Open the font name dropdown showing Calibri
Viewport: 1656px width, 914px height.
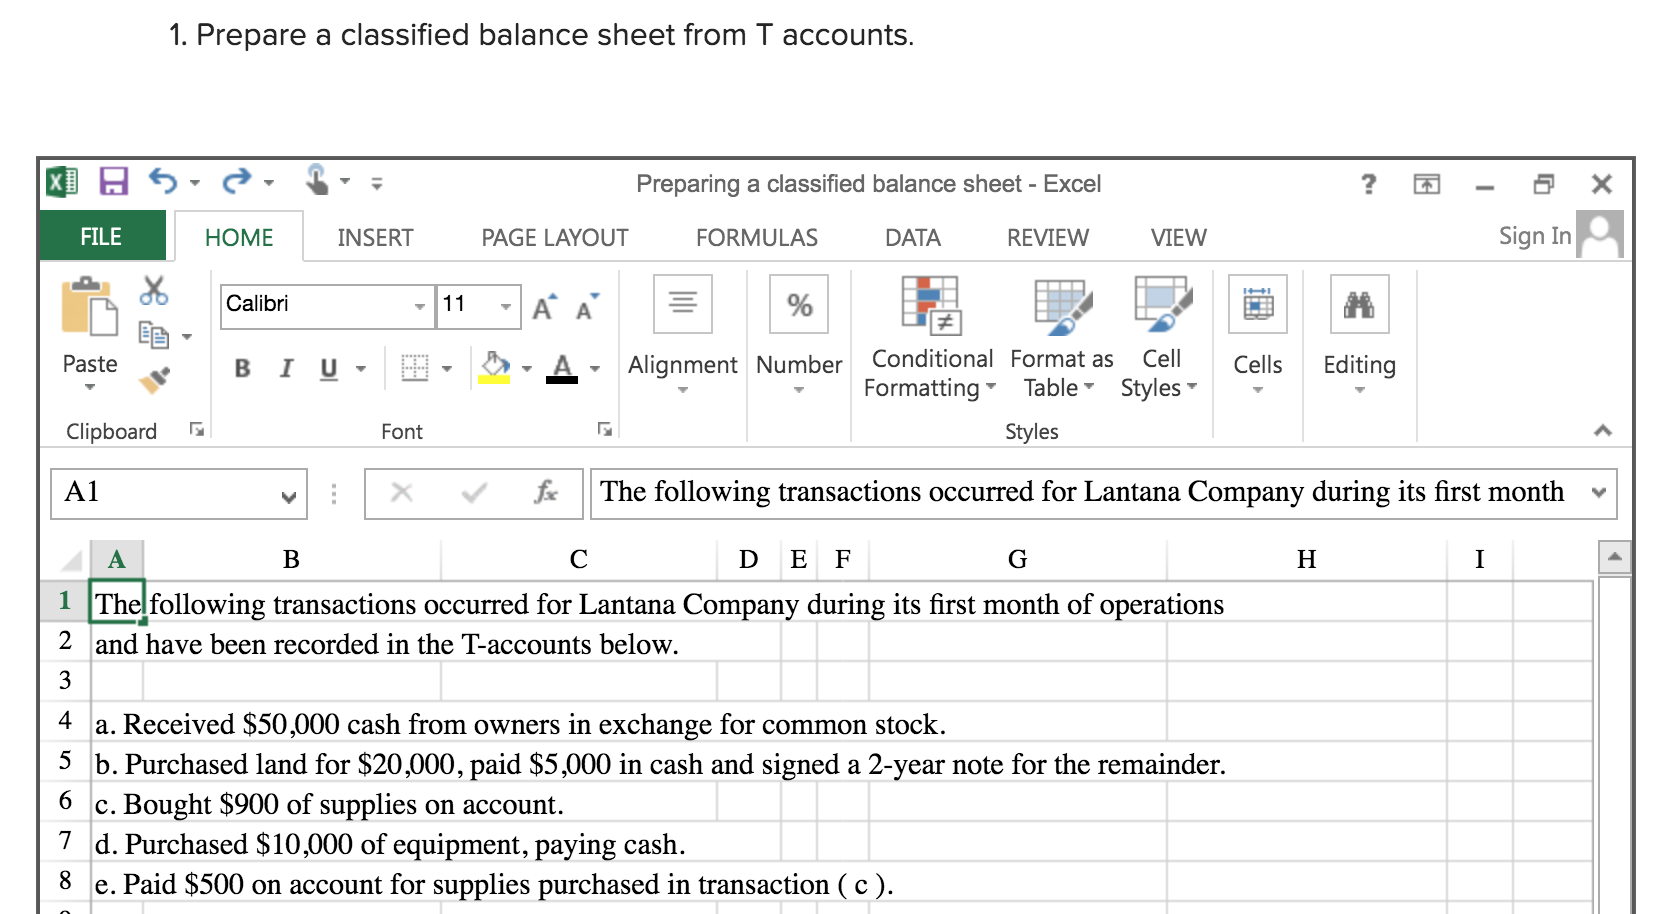[420, 305]
